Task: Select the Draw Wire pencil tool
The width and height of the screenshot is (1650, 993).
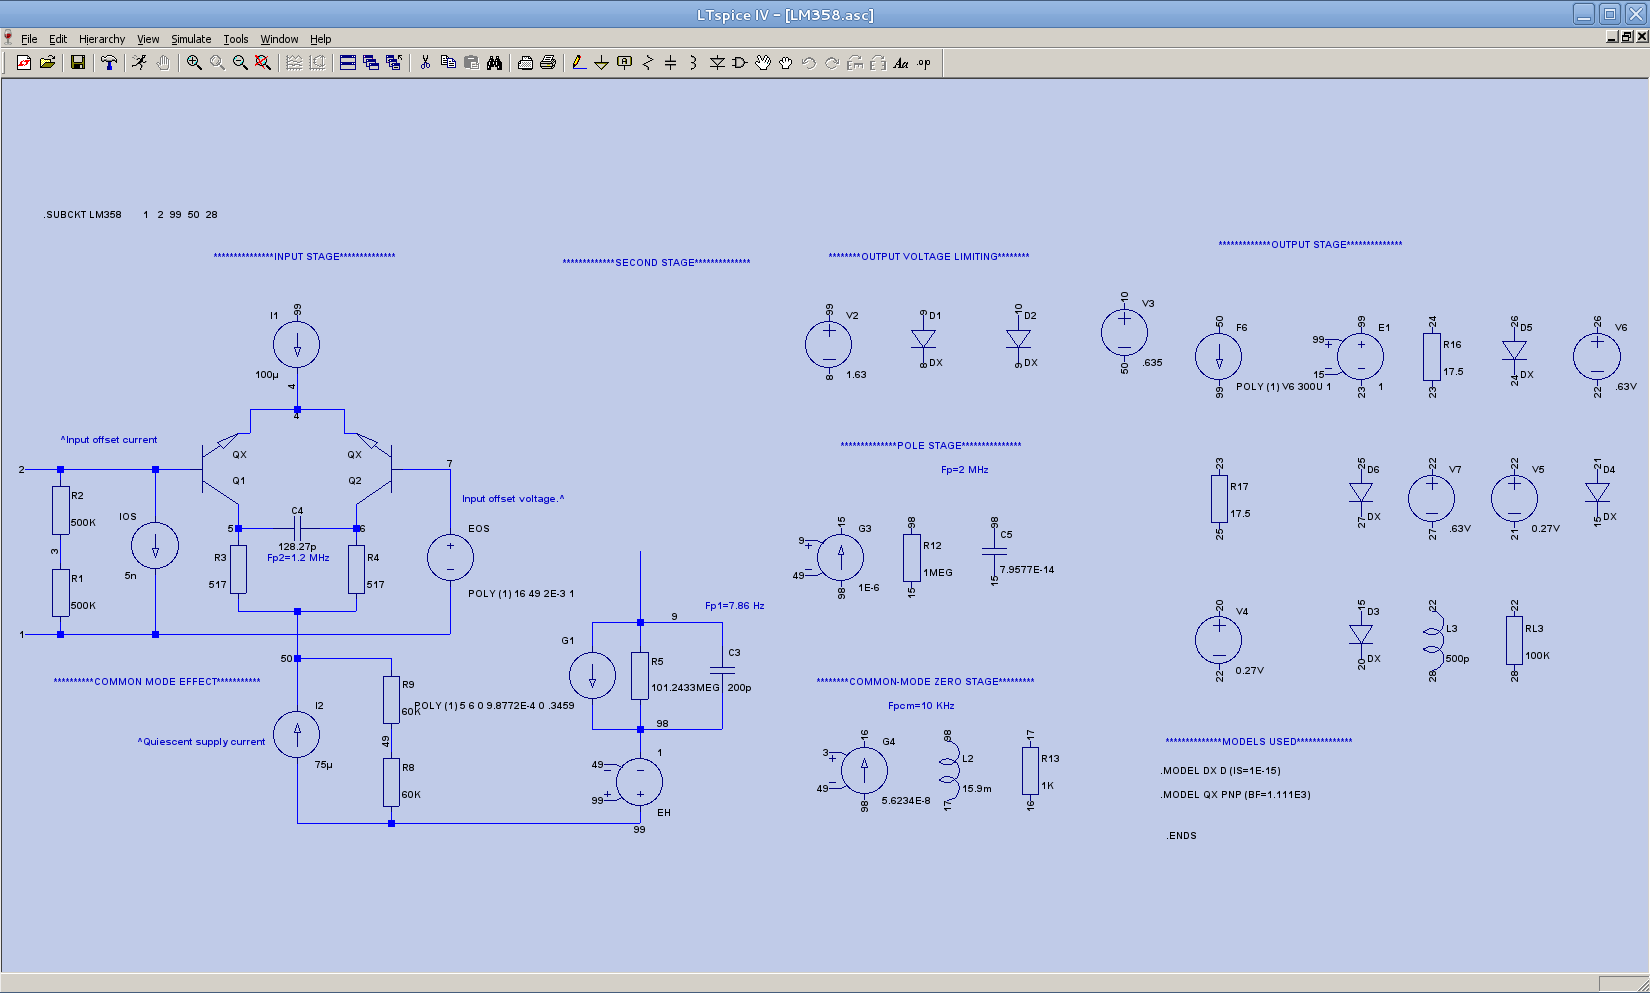Action: (x=579, y=63)
